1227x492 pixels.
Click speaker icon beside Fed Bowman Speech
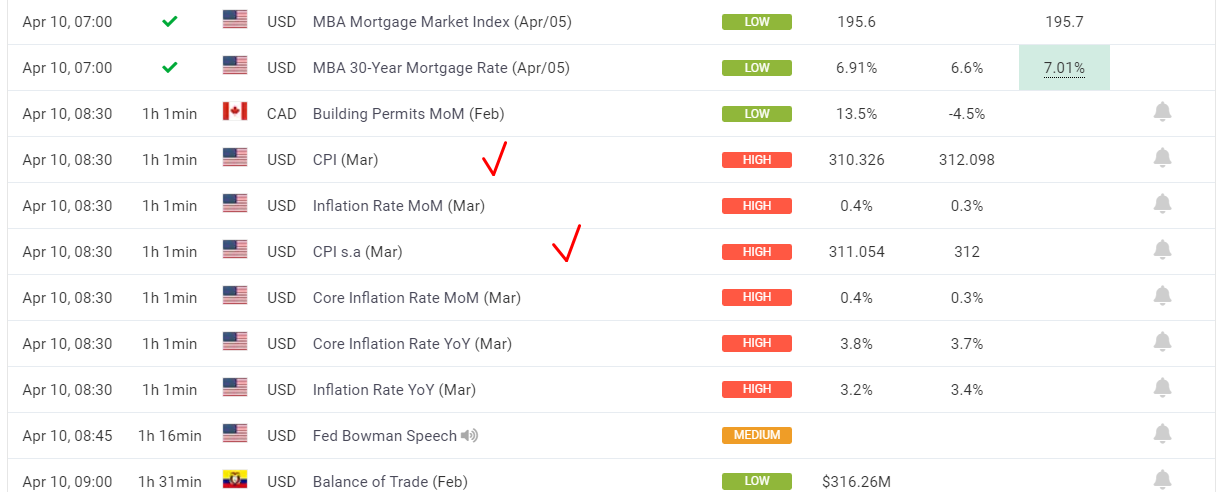point(470,436)
